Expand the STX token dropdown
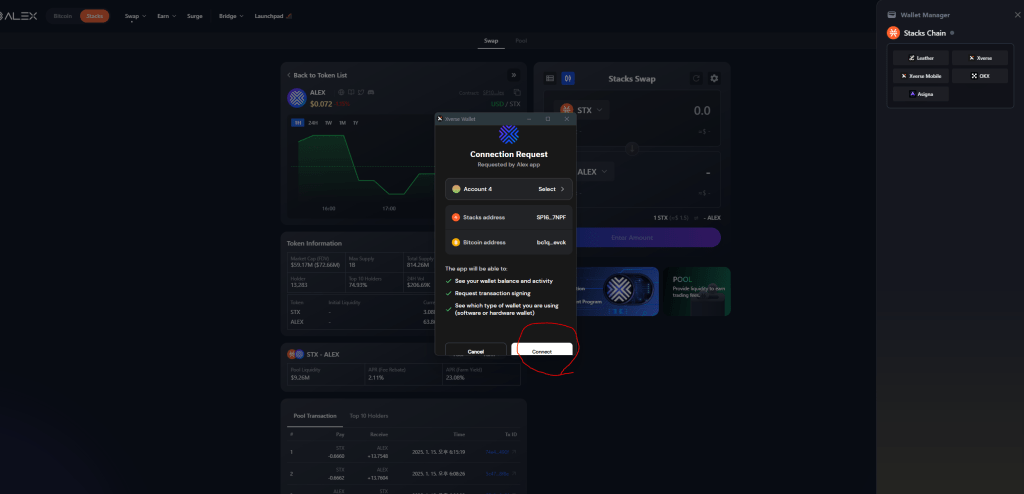This screenshot has height=494, width=1024. click(587, 110)
